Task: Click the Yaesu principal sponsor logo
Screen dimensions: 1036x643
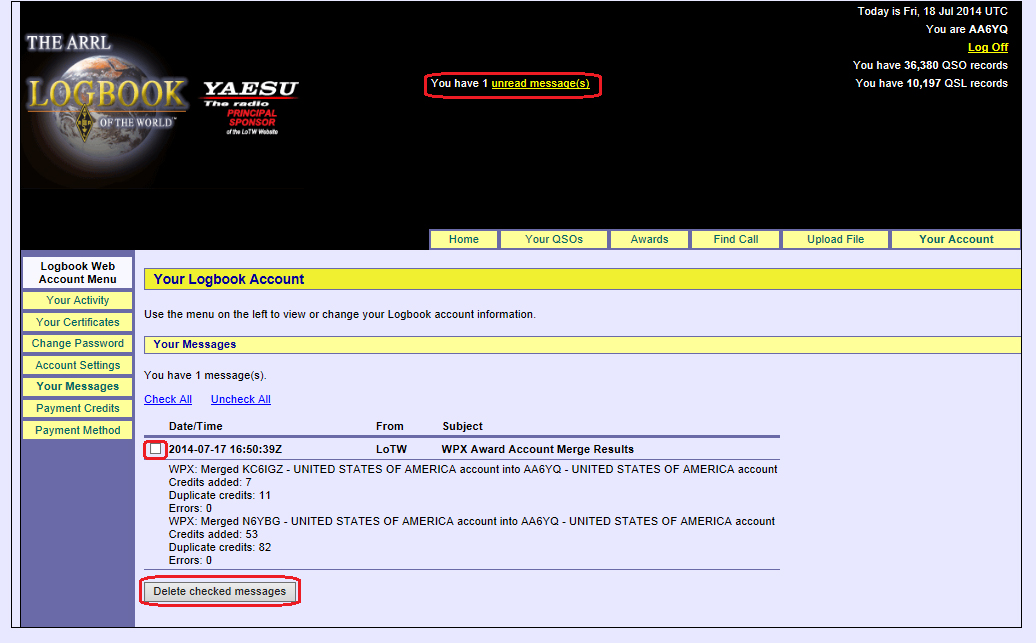Action: click(x=251, y=107)
